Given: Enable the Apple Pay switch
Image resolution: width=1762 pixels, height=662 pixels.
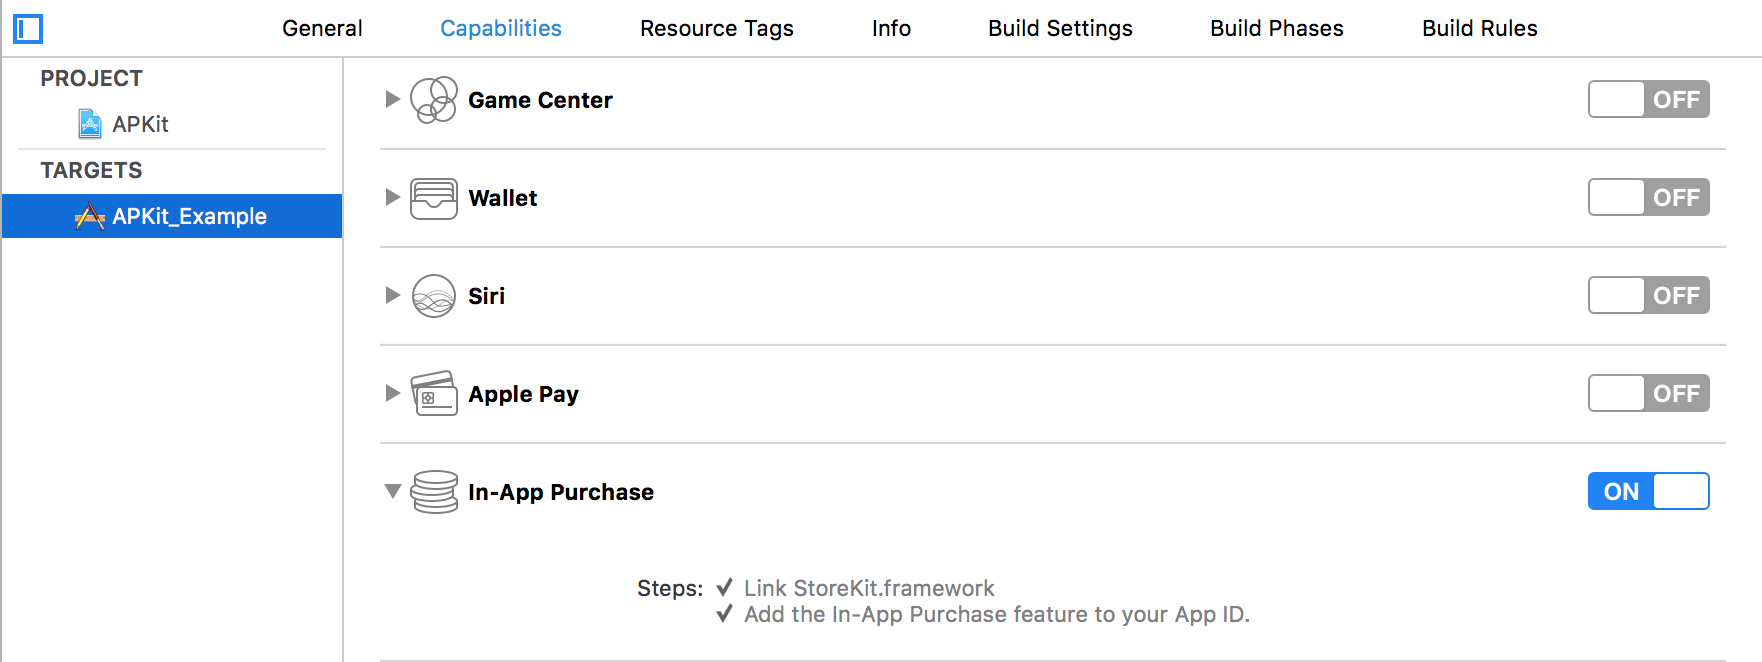Looking at the screenshot, I should tap(1648, 394).
